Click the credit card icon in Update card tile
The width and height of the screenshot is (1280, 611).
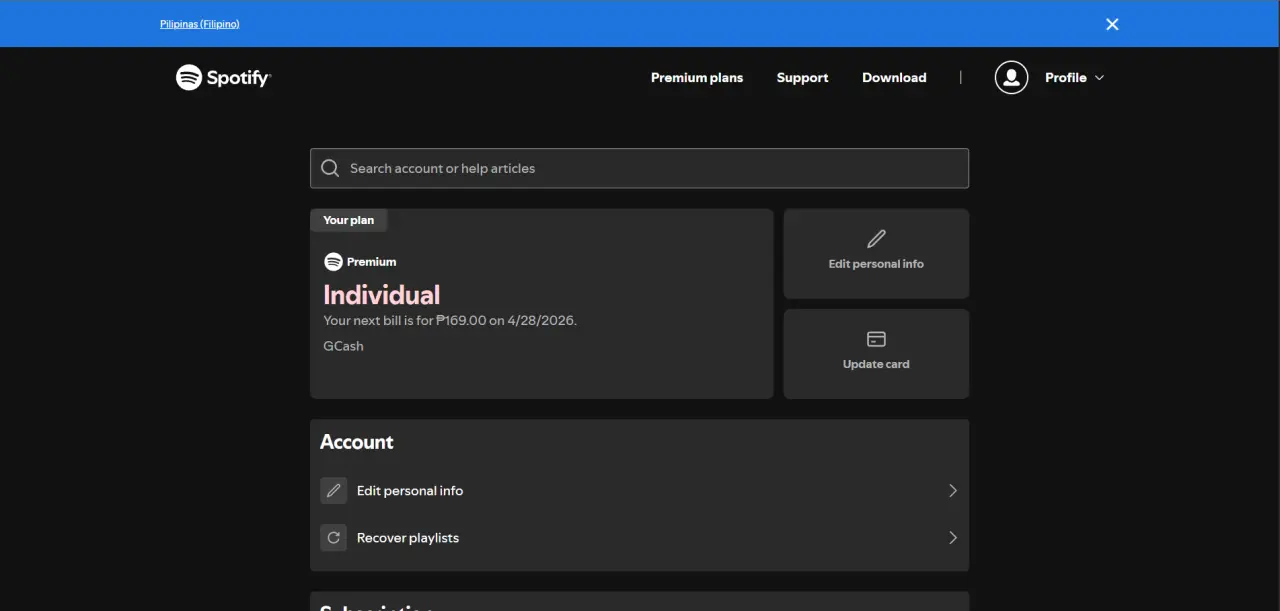tap(876, 339)
